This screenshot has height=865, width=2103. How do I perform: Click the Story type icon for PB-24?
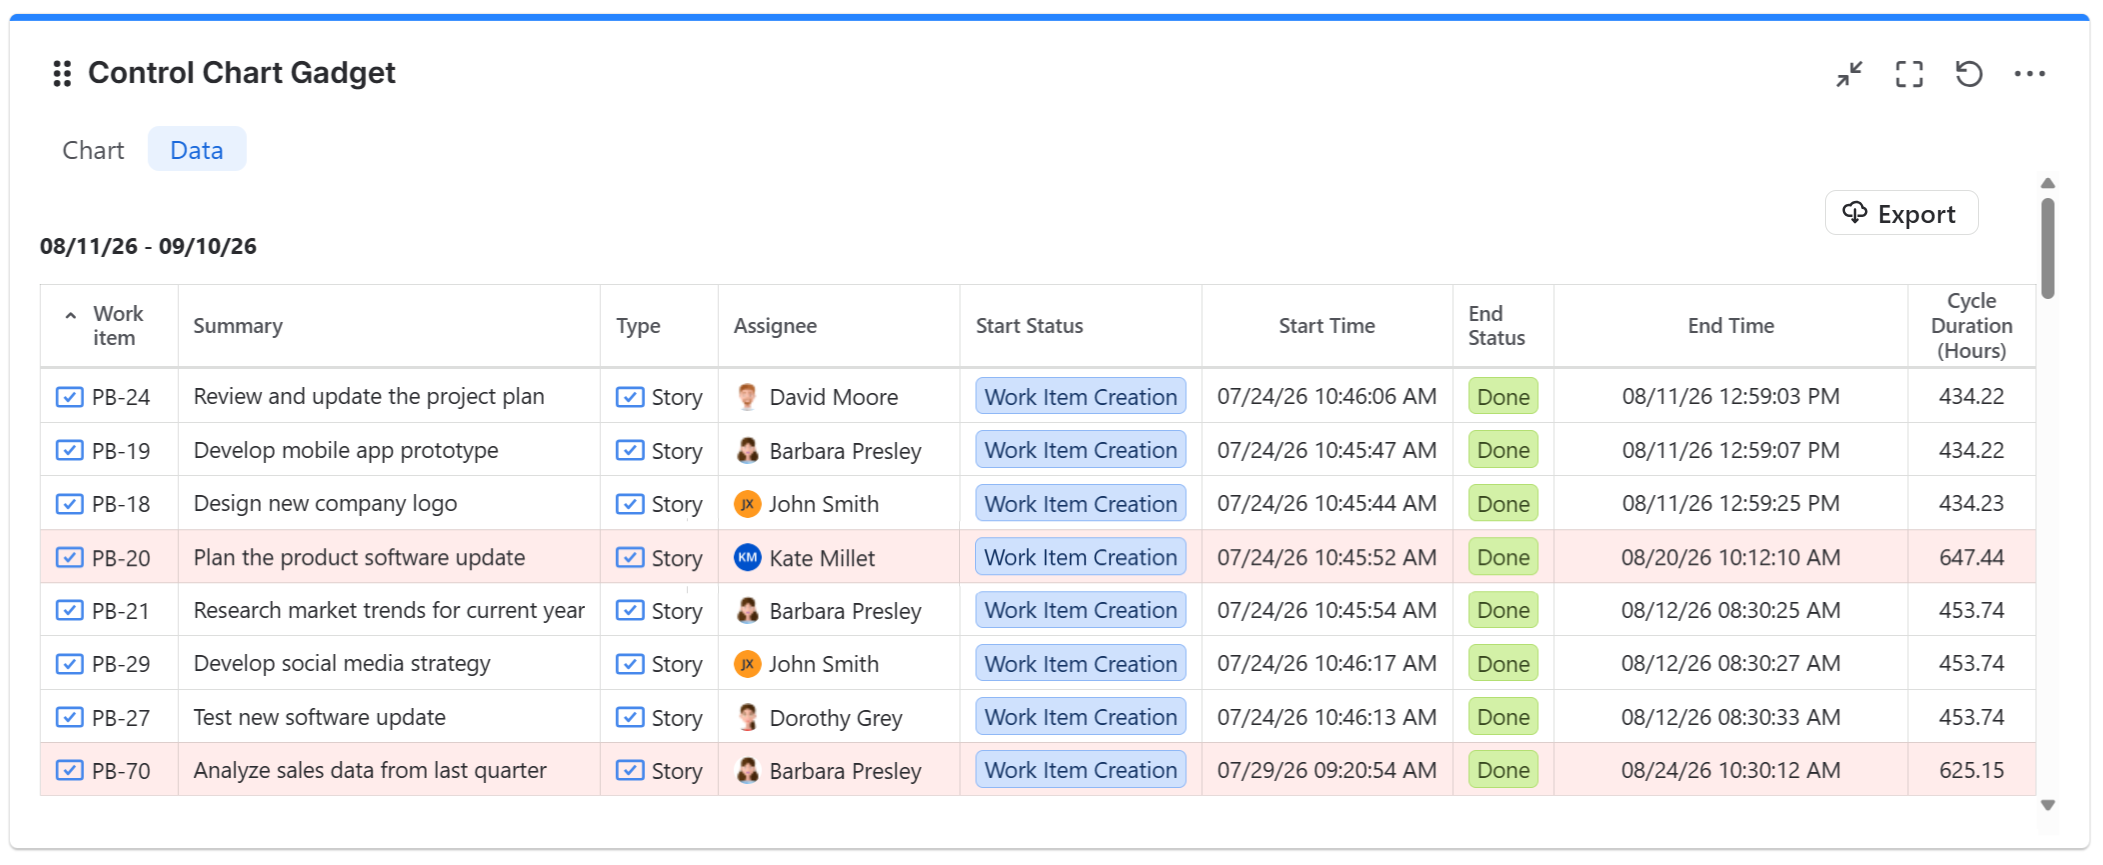coord(630,397)
